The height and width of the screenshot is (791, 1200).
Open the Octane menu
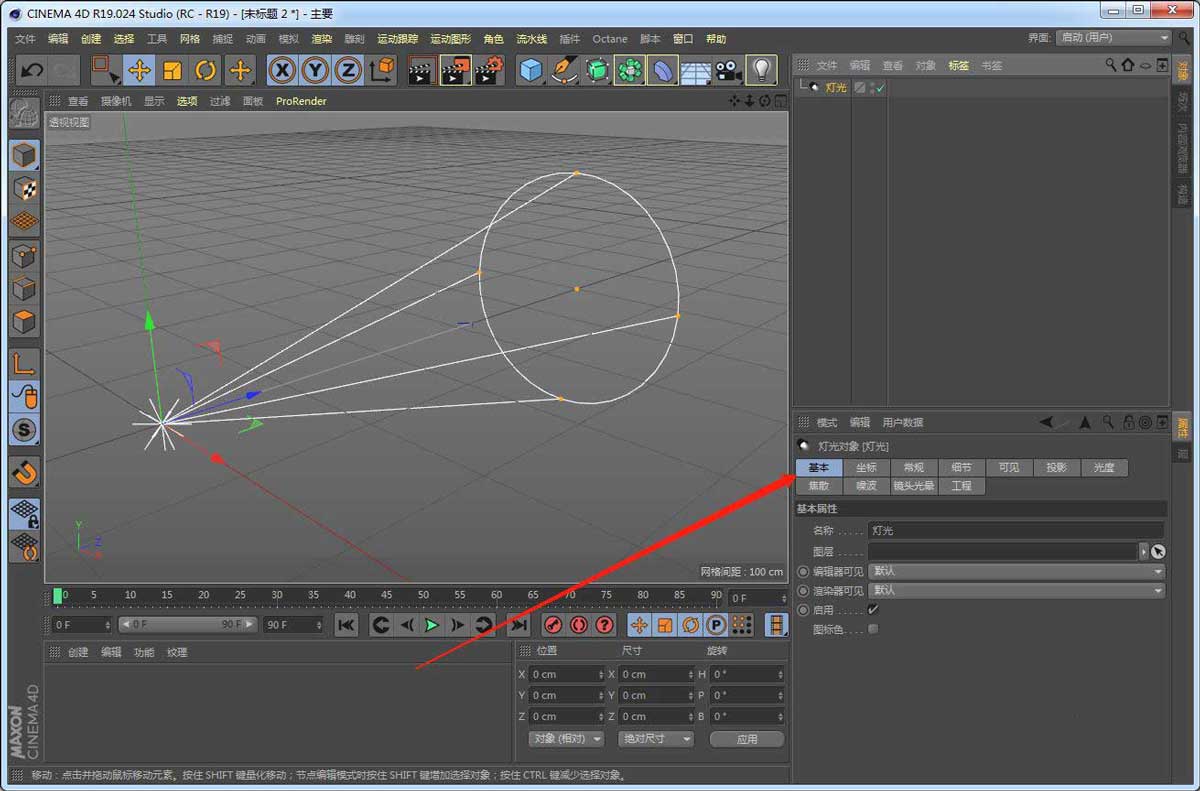(610, 39)
